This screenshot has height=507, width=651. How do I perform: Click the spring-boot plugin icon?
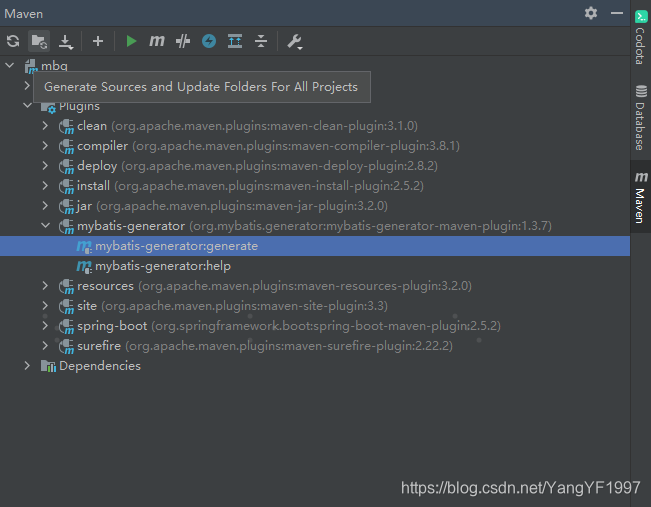(66, 326)
